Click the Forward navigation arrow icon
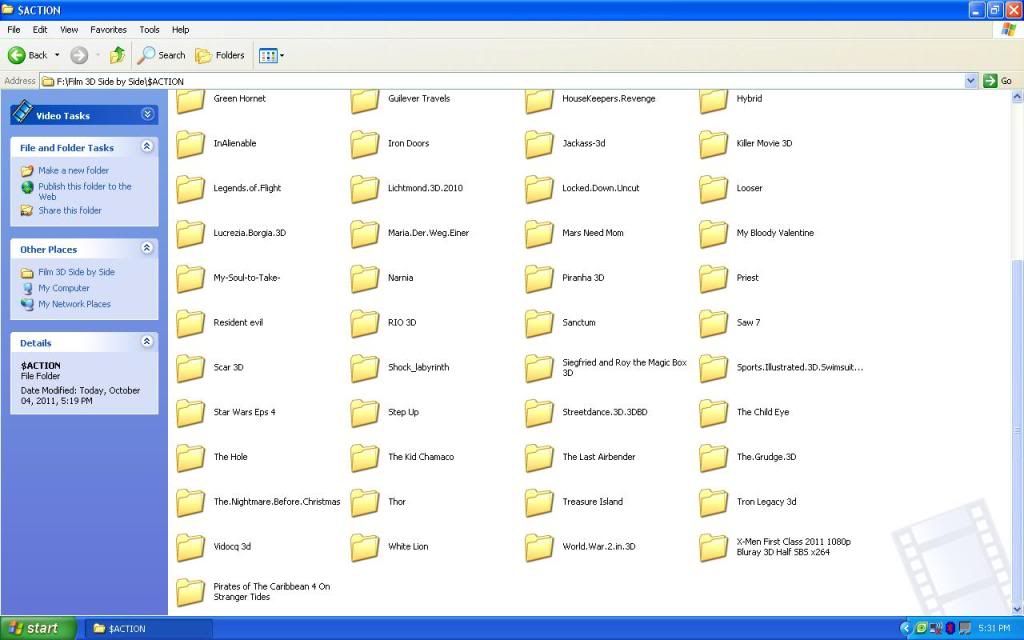This screenshot has height=640, width=1024. (79, 56)
